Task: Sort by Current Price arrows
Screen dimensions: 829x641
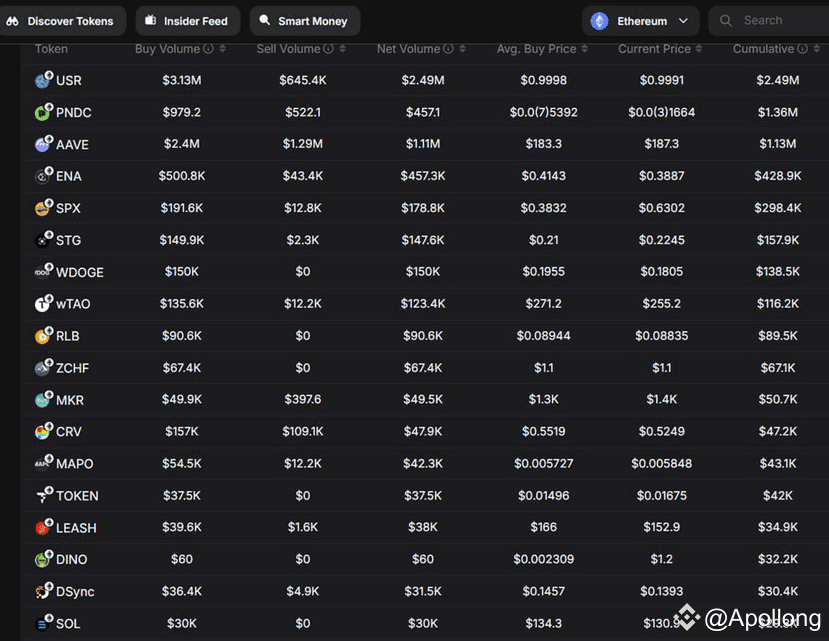Action: tap(699, 49)
